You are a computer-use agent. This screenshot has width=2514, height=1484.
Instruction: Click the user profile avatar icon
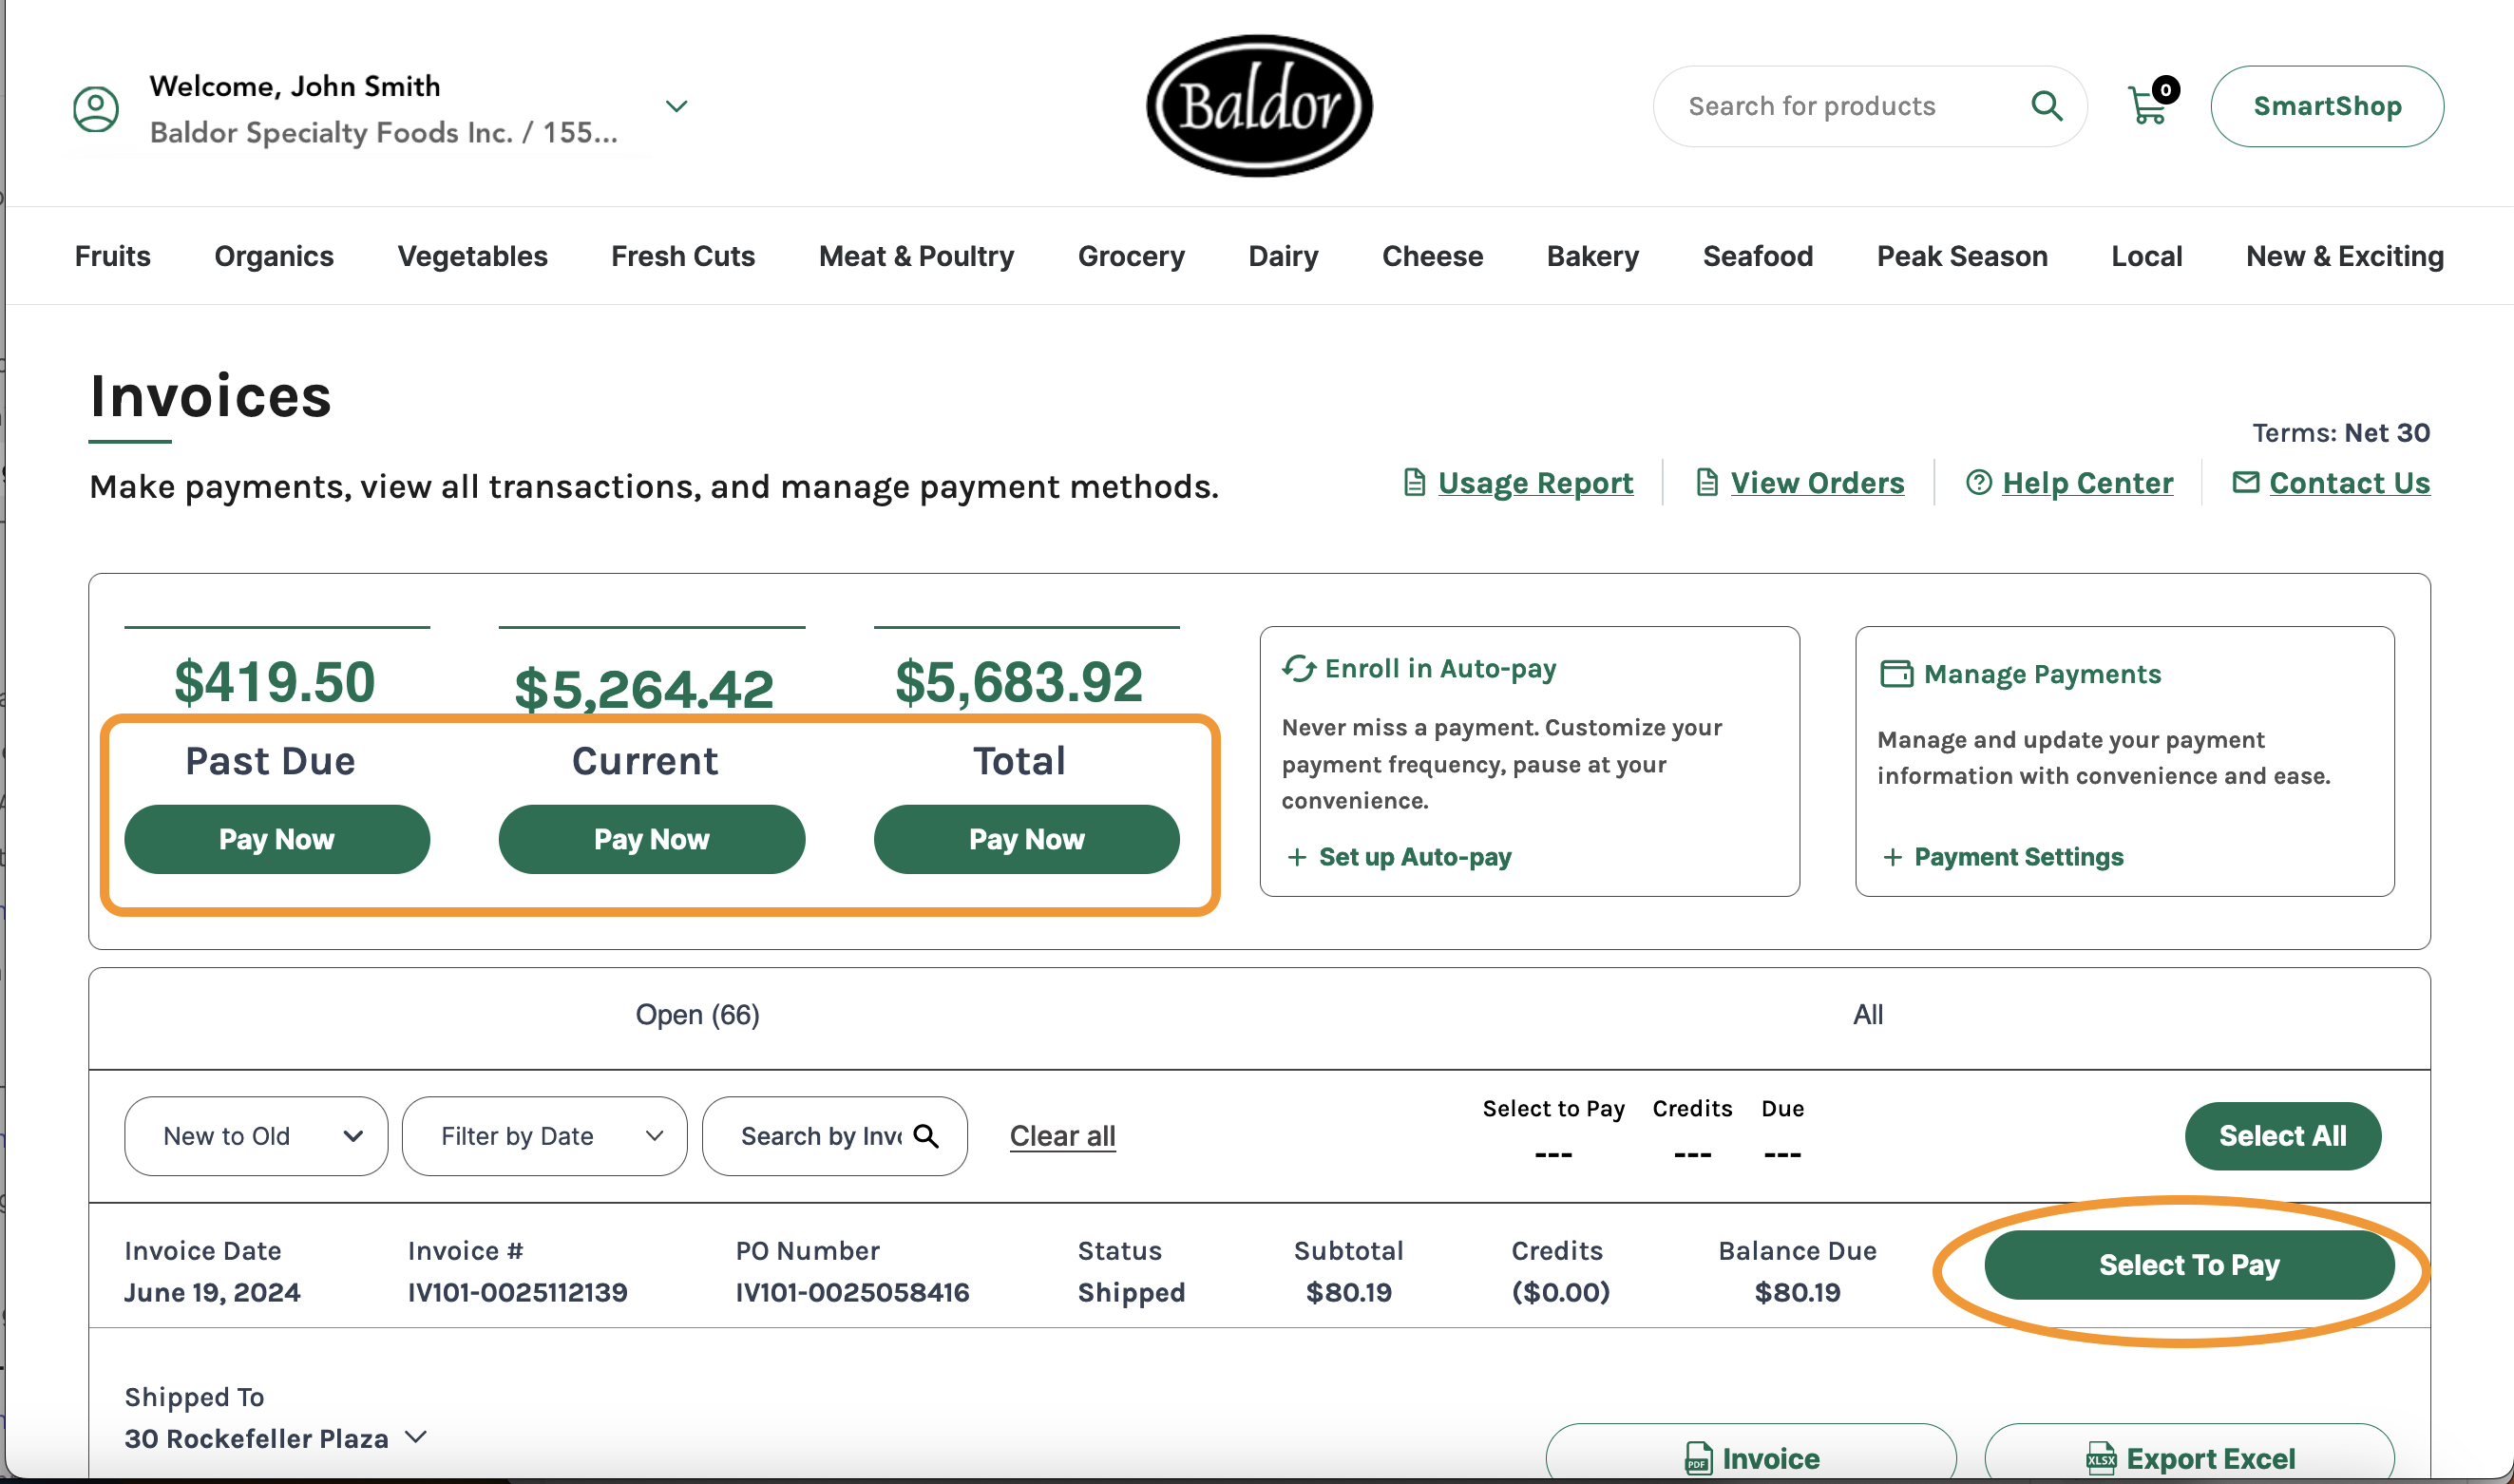[96, 108]
